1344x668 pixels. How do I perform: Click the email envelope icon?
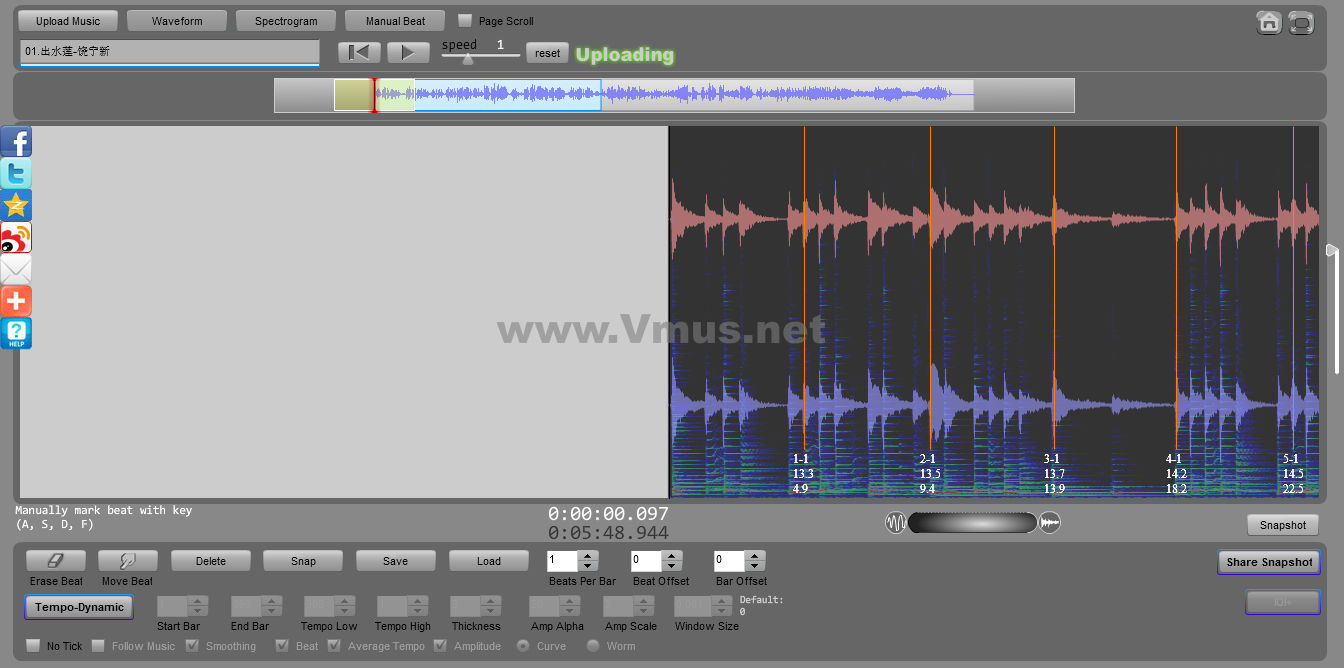[x=16, y=270]
